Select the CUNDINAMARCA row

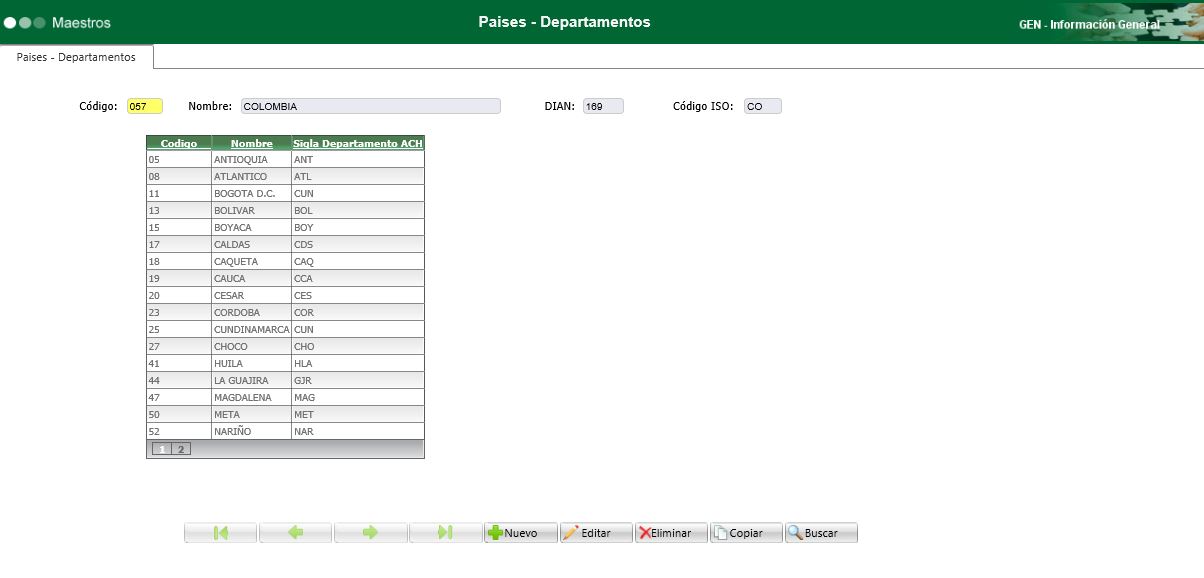click(x=285, y=329)
